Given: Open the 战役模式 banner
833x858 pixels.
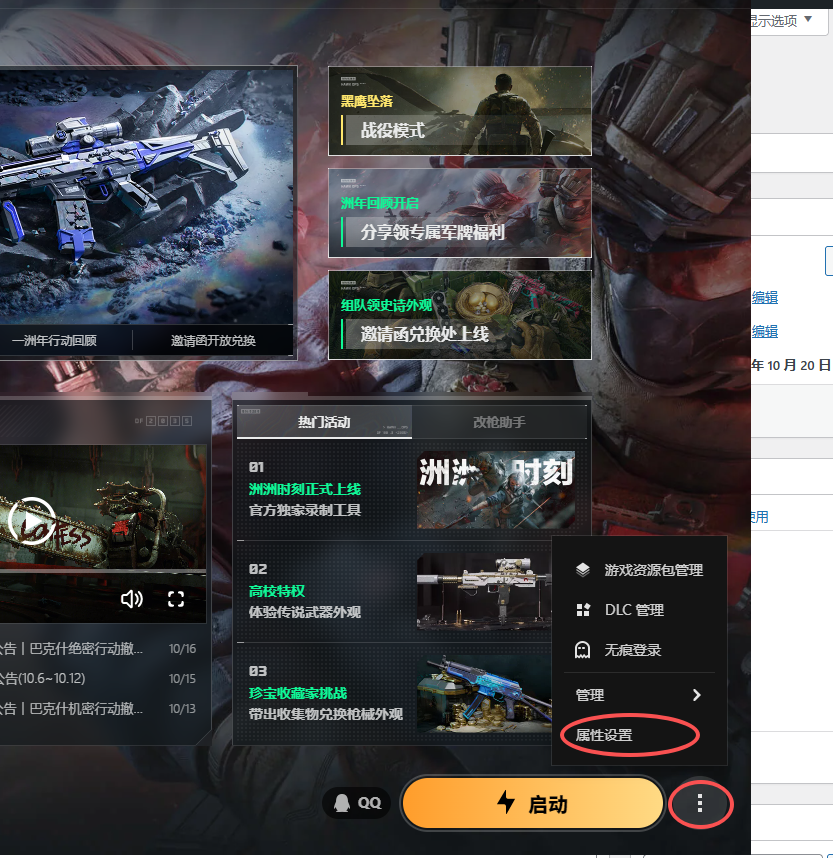Looking at the screenshot, I should 460,111.
